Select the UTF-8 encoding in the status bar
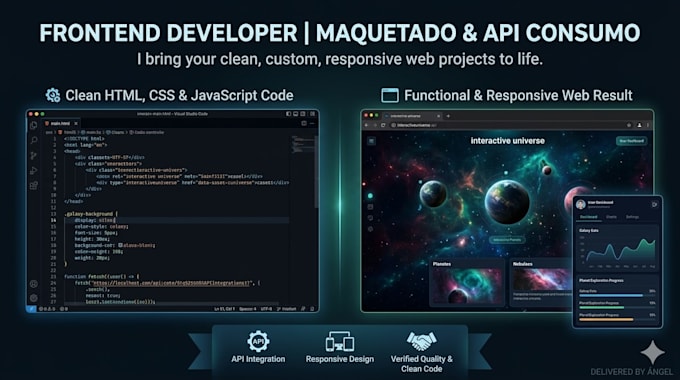The image size is (680, 380). [266, 309]
